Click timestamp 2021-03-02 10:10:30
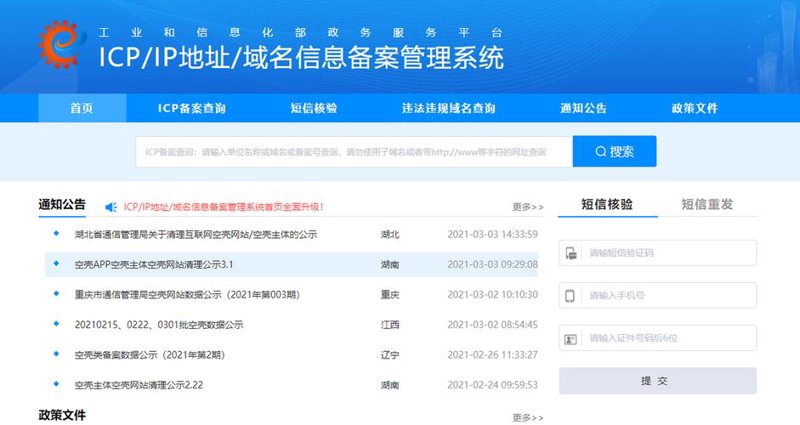Viewport: 800px width, 425px height. (x=492, y=294)
